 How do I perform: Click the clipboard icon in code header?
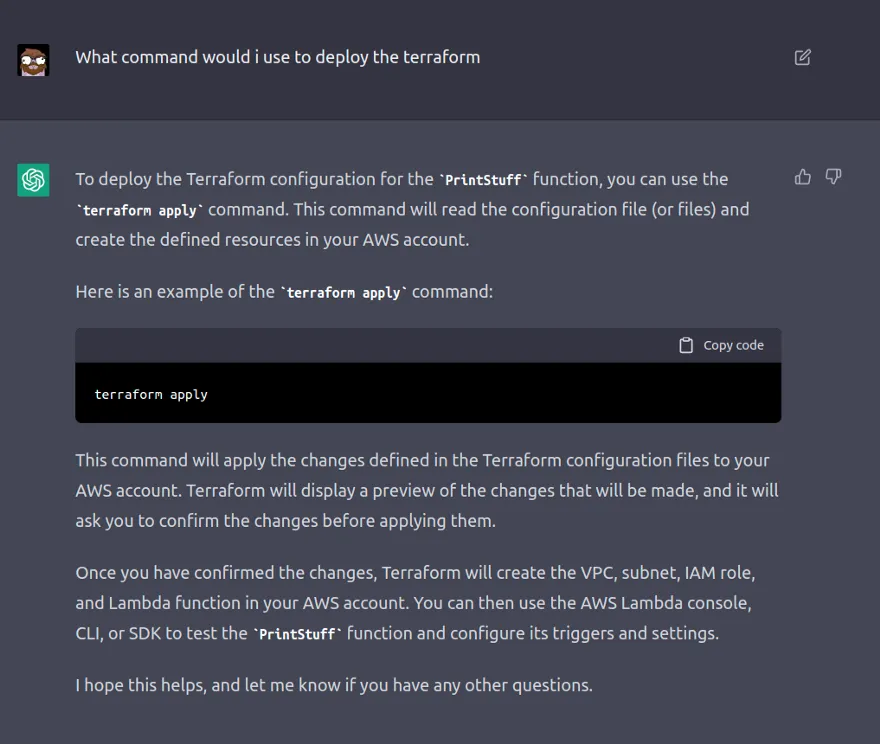click(686, 345)
